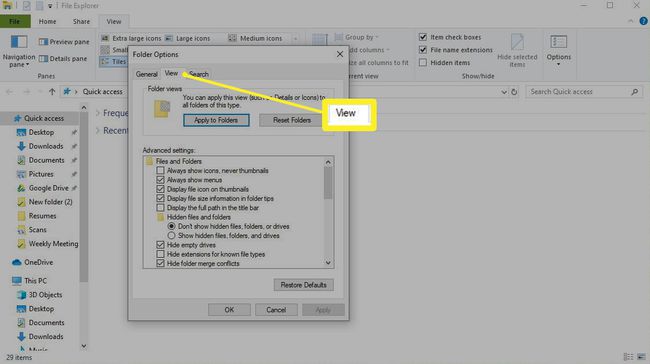Select Extra large icons layout
This screenshot has height=364, width=650.
click(x=131, y=38)
